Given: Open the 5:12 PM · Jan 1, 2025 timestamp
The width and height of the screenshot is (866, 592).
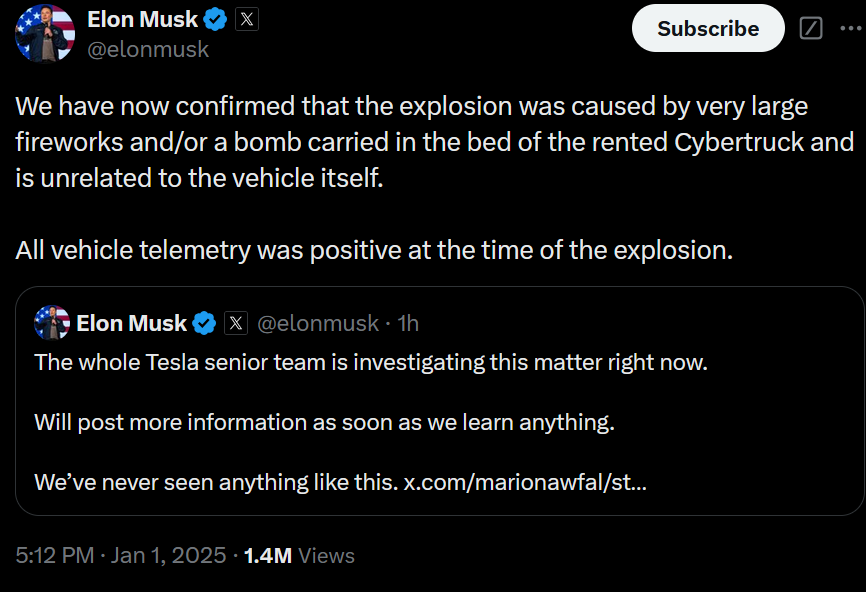Looking at the screenshot, I should (121, 555).
